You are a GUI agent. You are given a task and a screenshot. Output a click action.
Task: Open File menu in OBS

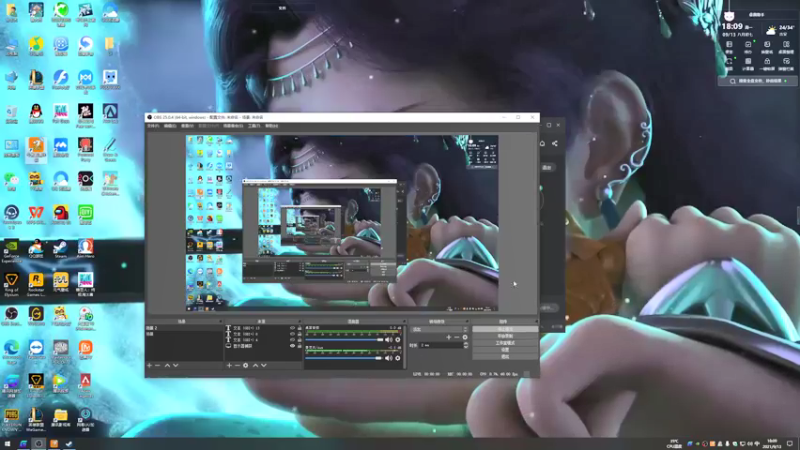coord(153,126)
